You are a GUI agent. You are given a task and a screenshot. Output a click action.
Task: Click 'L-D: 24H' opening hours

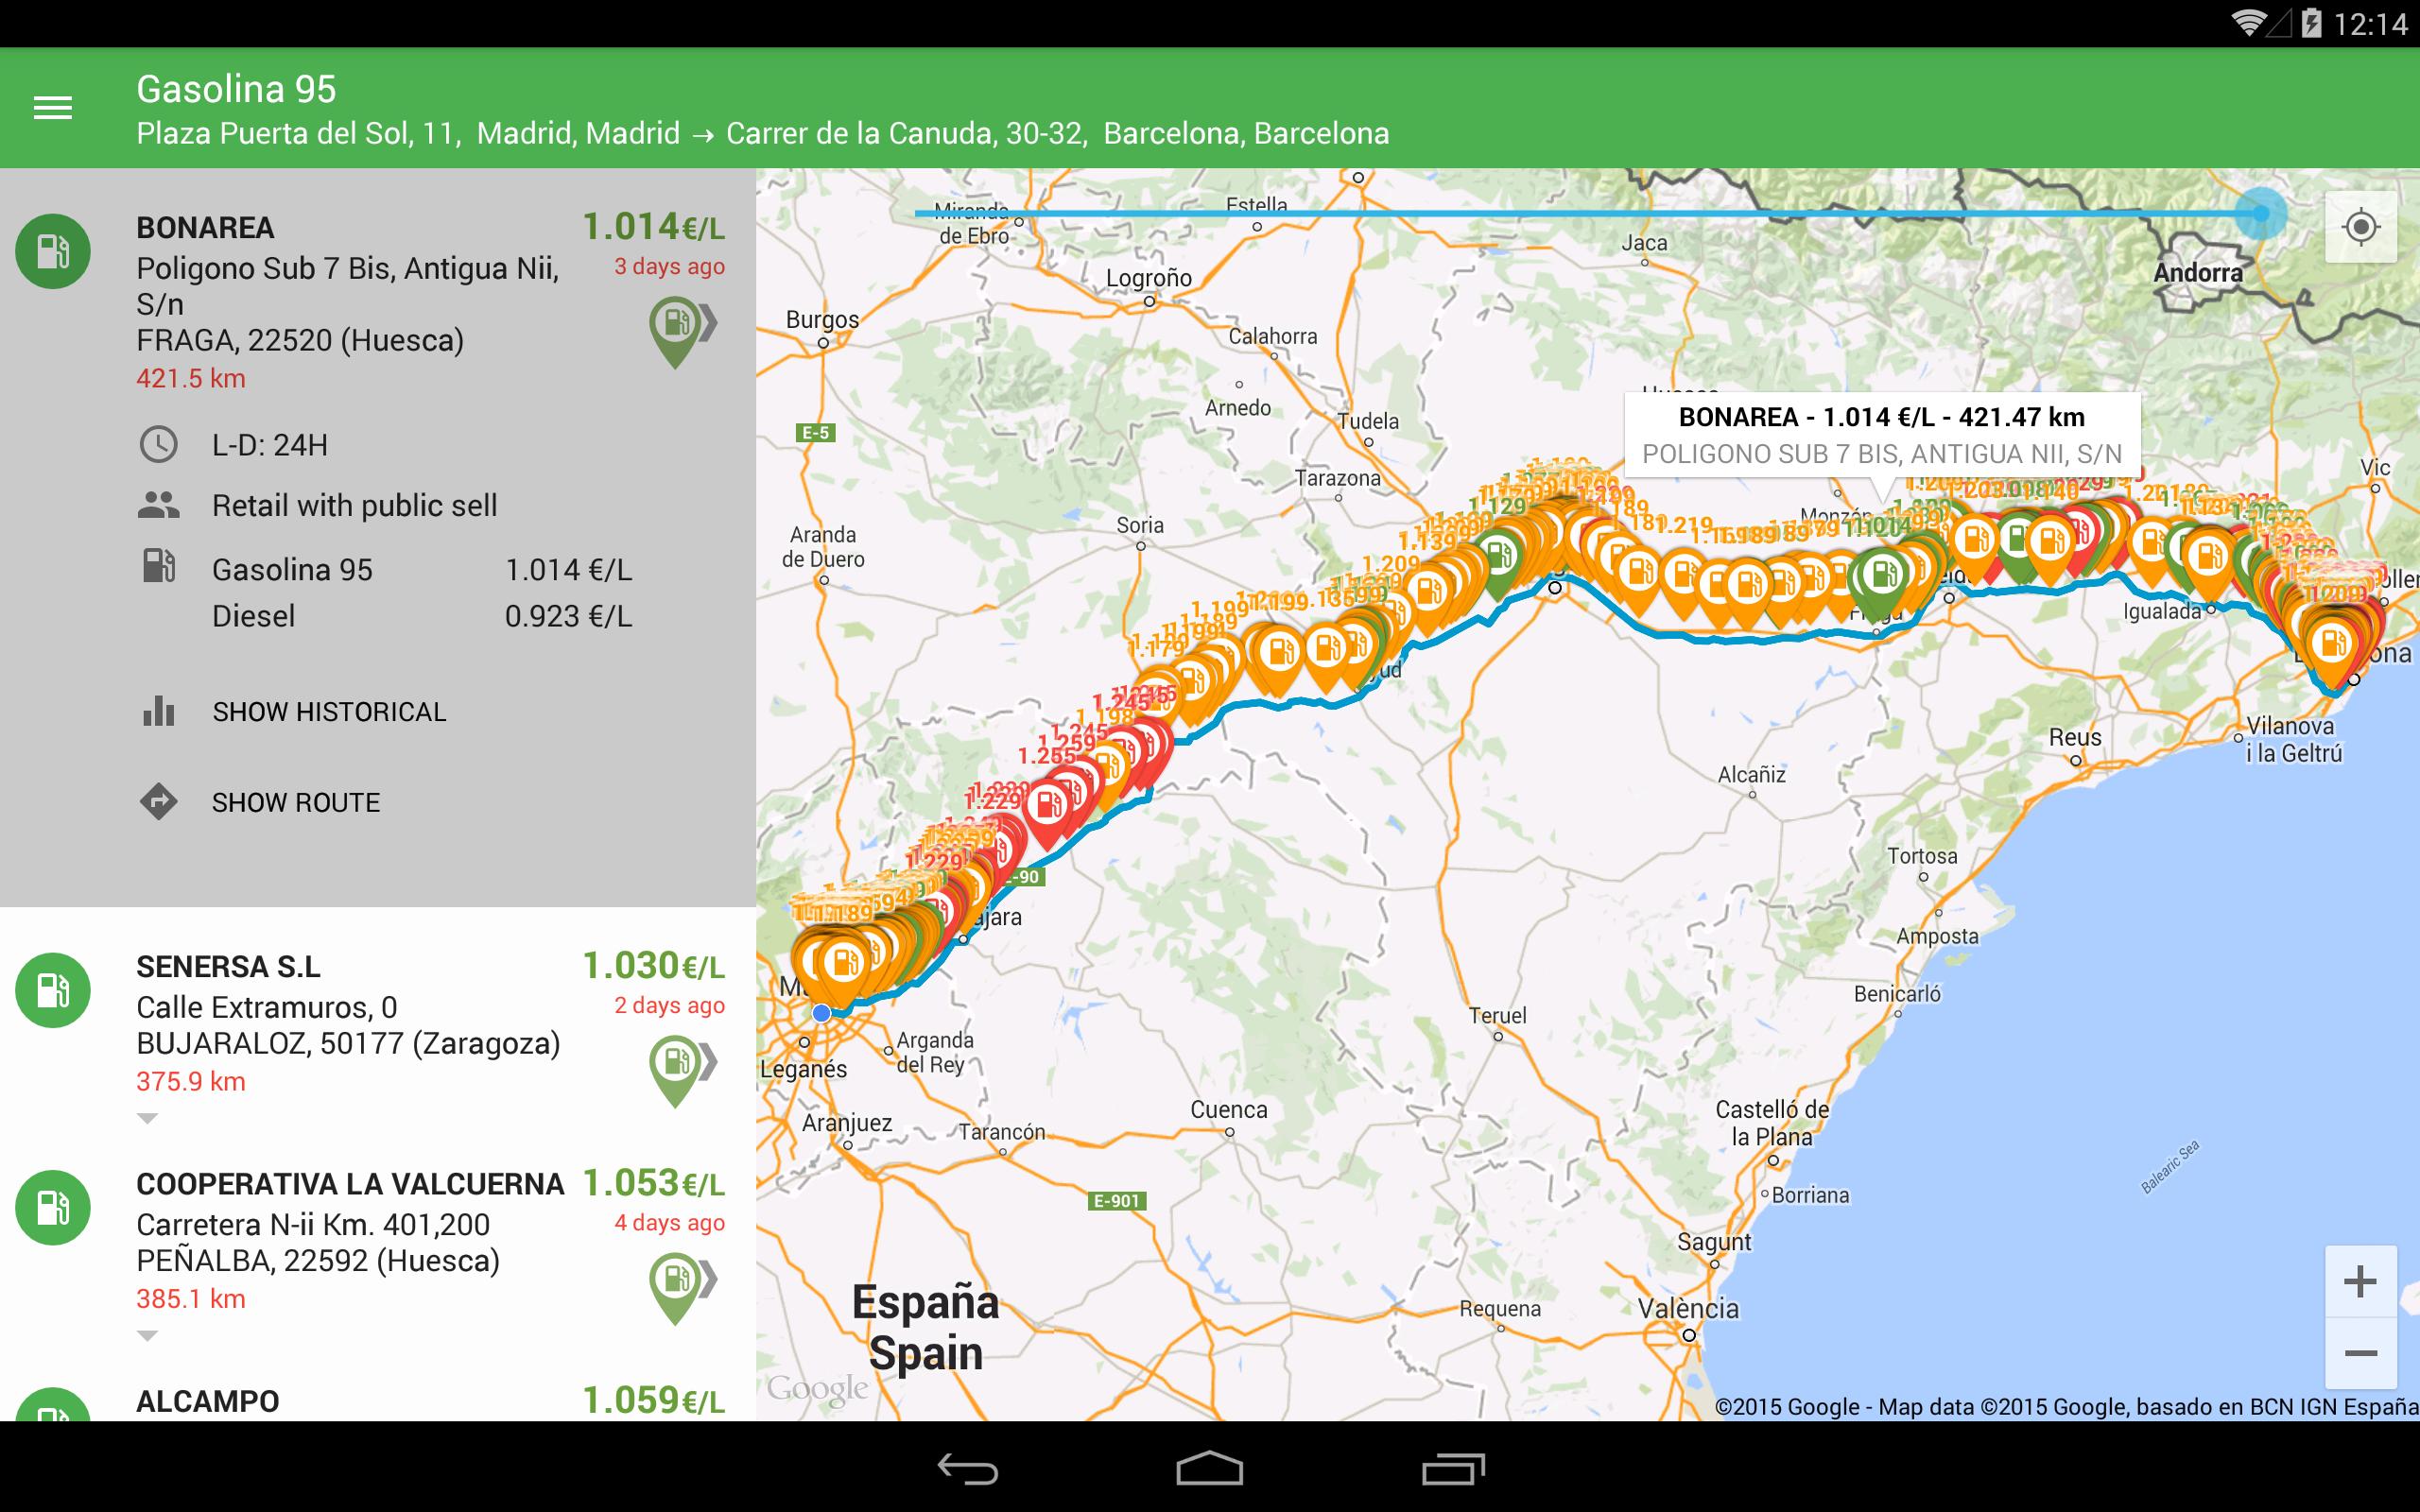(270, 445)
